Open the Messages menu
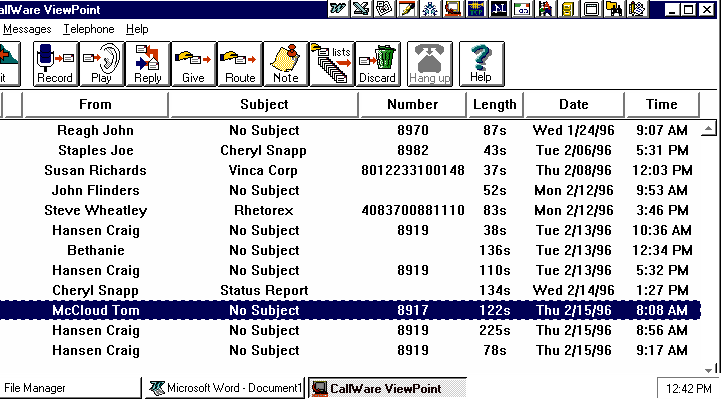Viewport: 721px width, 401px height. [27, 29]
